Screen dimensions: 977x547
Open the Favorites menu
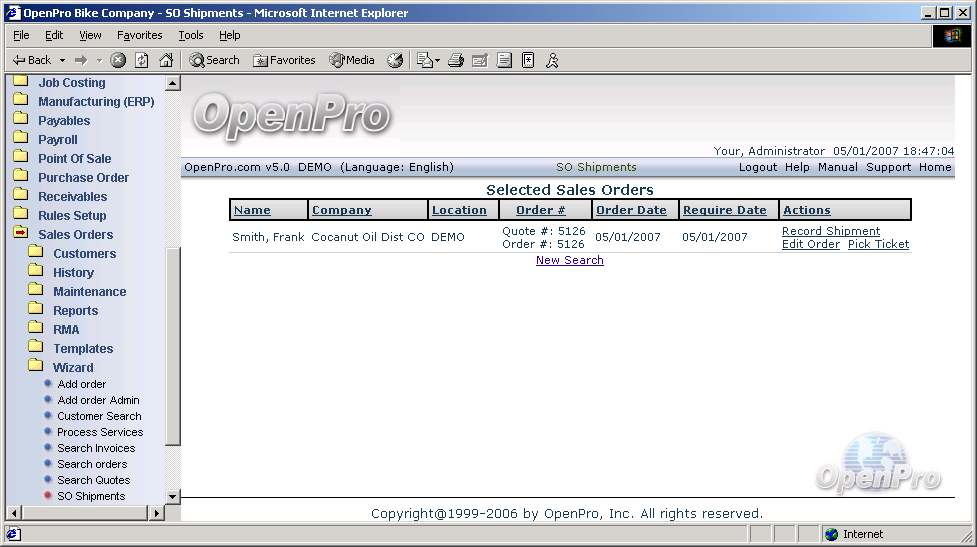pos(139,35)
